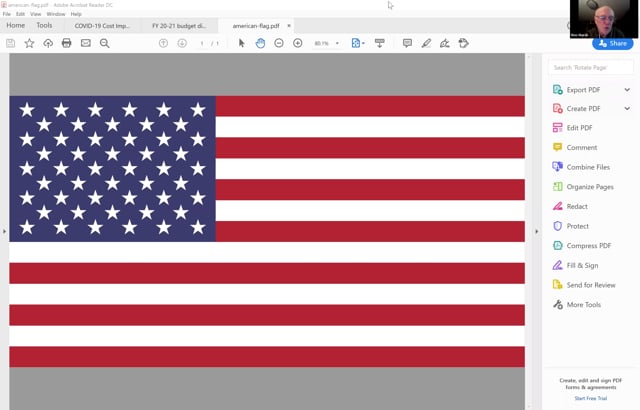The image size is (640, 410).
Task: Open the Window menu
Action: click(56, 14)
